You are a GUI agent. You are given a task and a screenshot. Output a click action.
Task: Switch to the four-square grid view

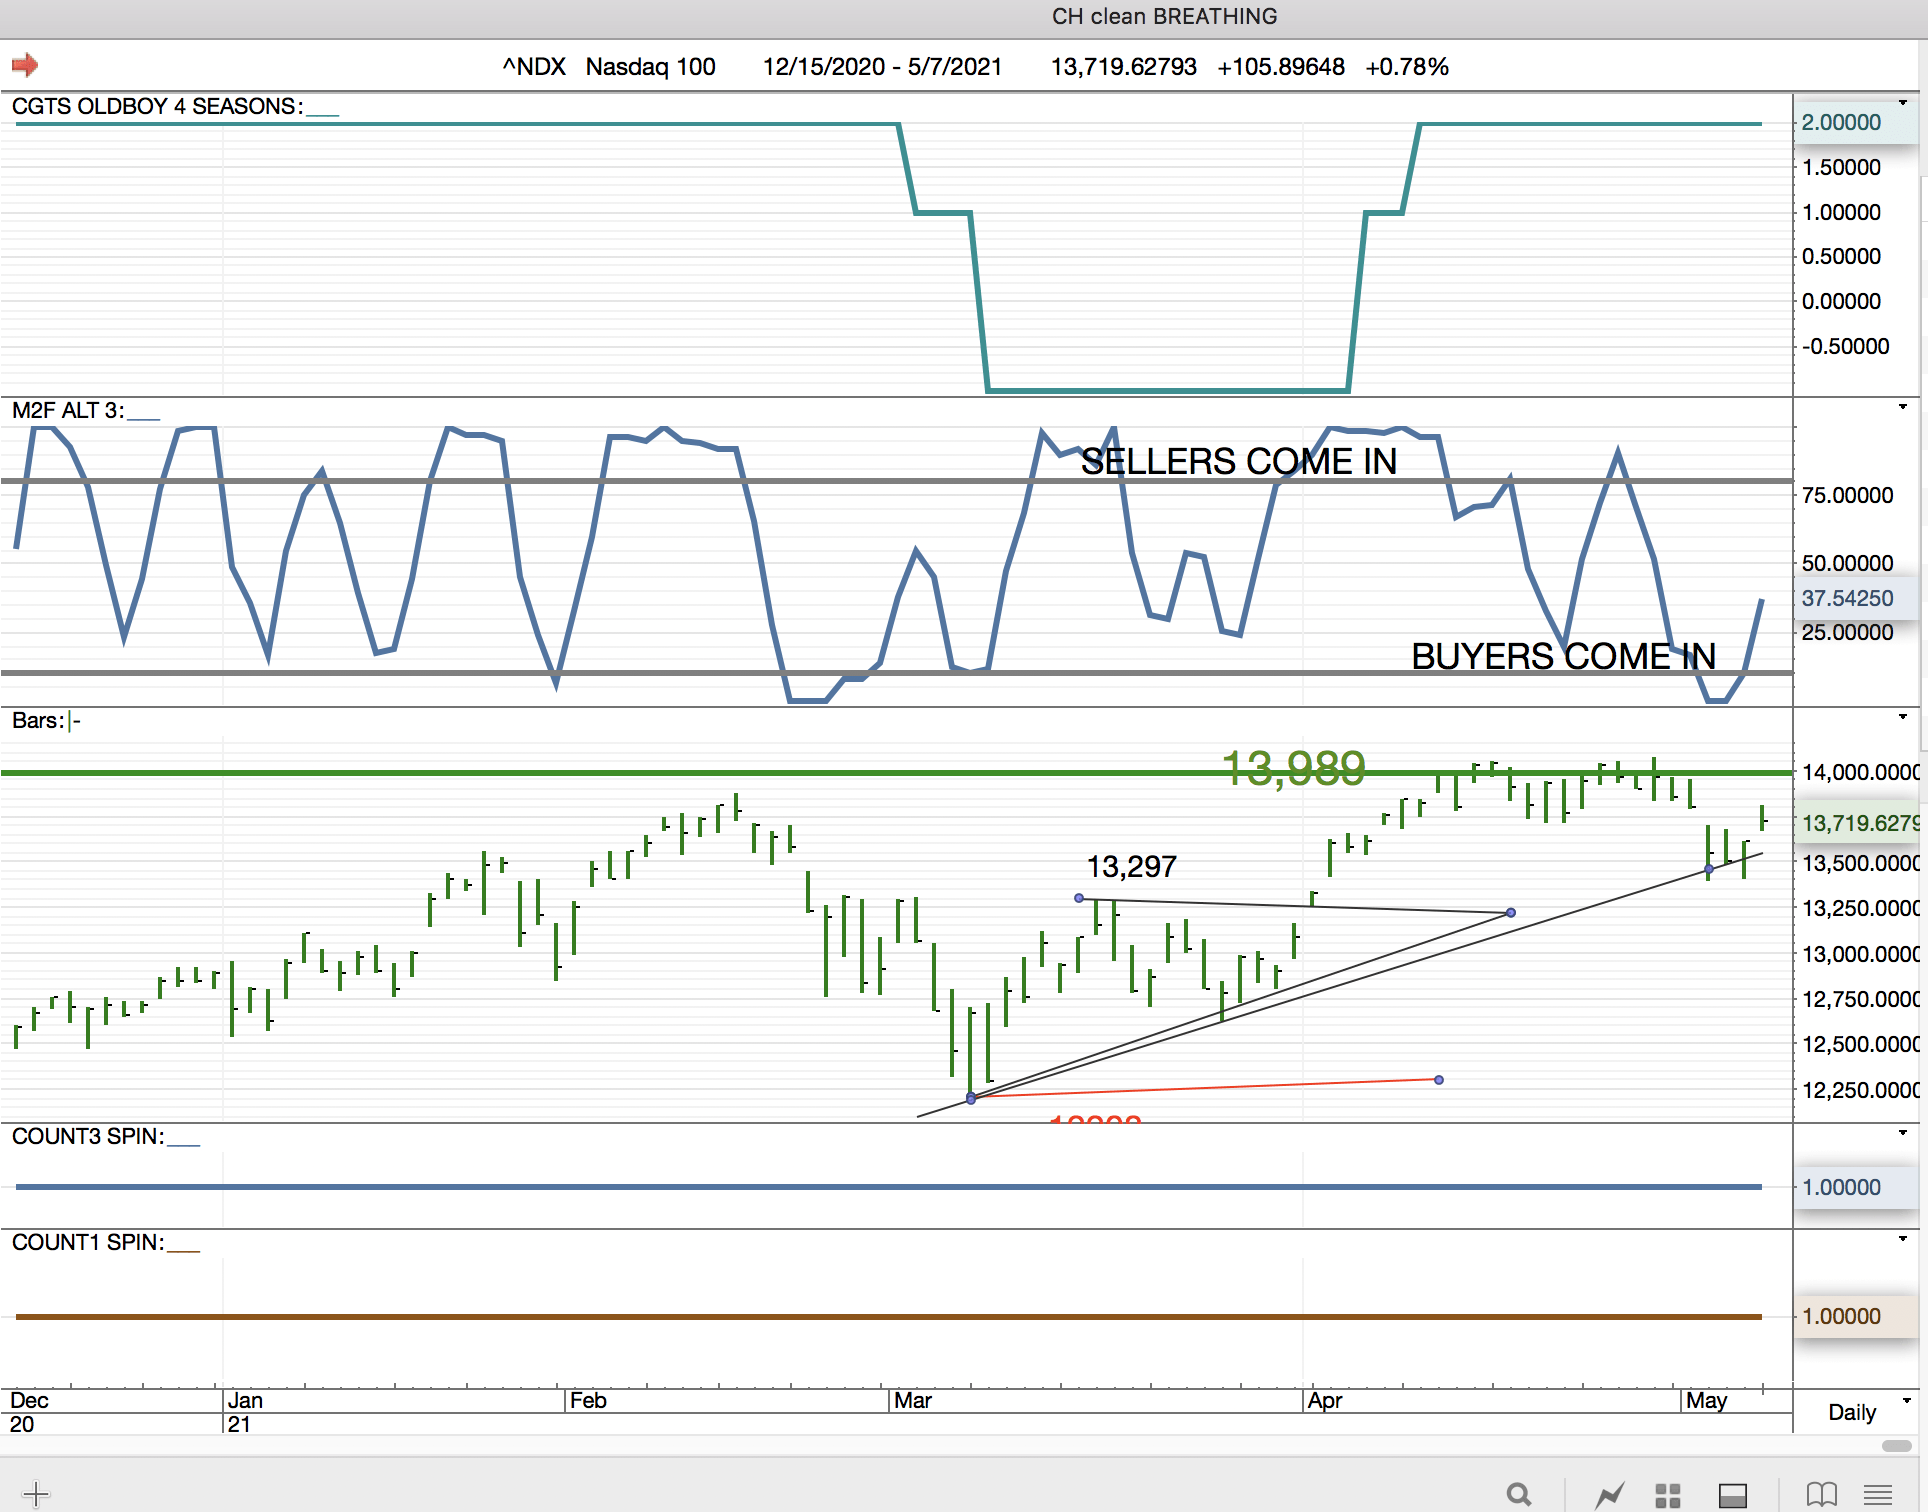1667,1495
